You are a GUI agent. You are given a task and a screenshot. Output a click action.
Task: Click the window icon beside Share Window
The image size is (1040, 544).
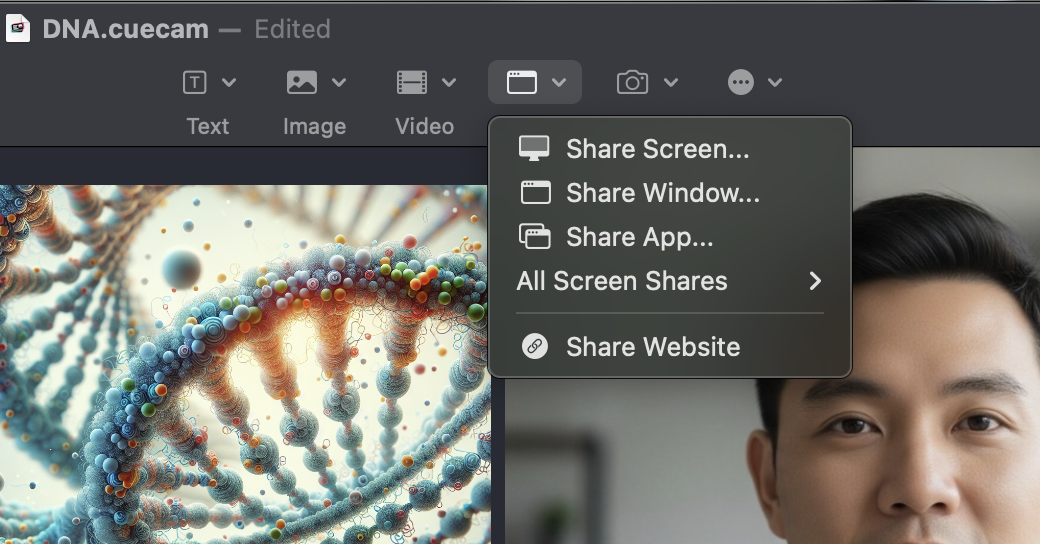pyautogui.click(x=535, y=192)
